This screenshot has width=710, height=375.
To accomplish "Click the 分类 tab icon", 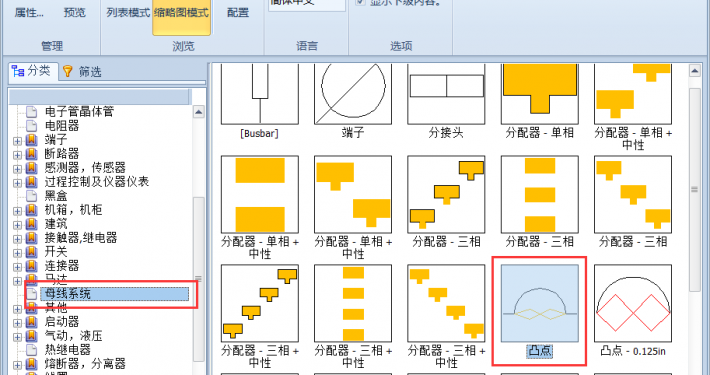I will [18, 71].
